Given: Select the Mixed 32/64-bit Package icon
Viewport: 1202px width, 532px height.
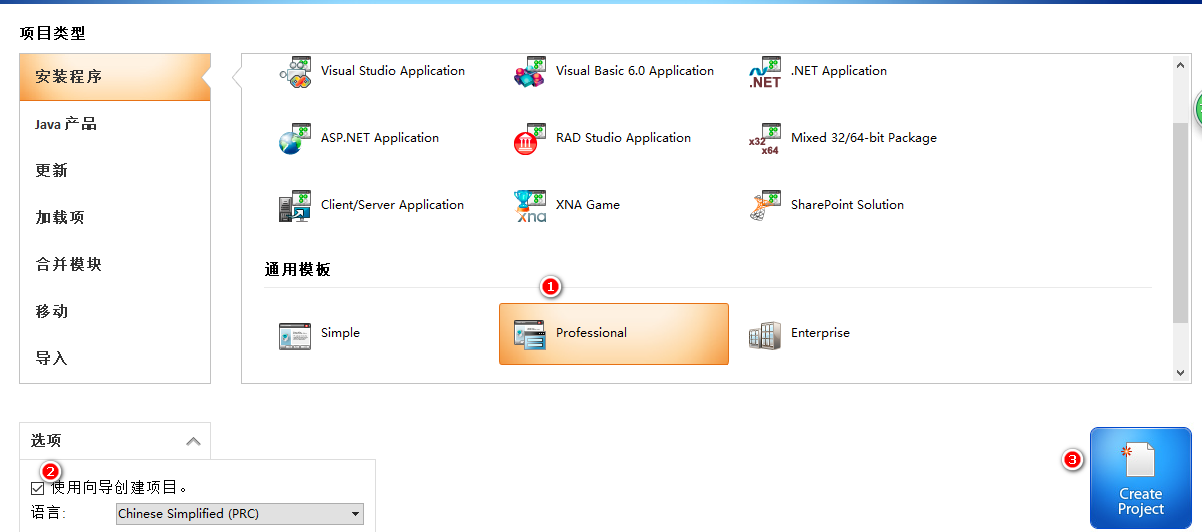Looking at the screenshot, I should point(765,139).
